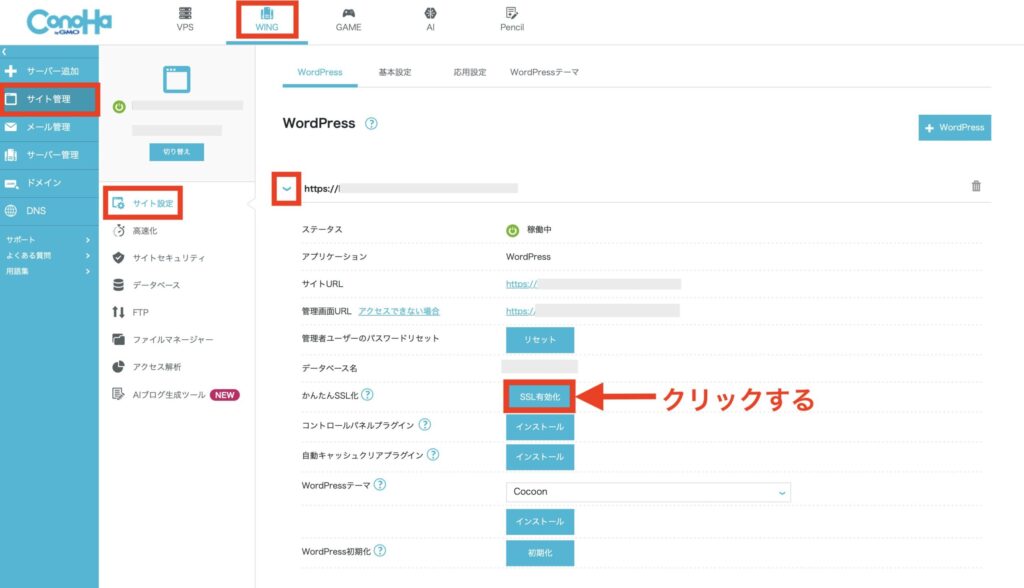Expand the サポート sidebar section
Image resolution: width=1024 pixels, height=588 pixels.
(48, 240)
